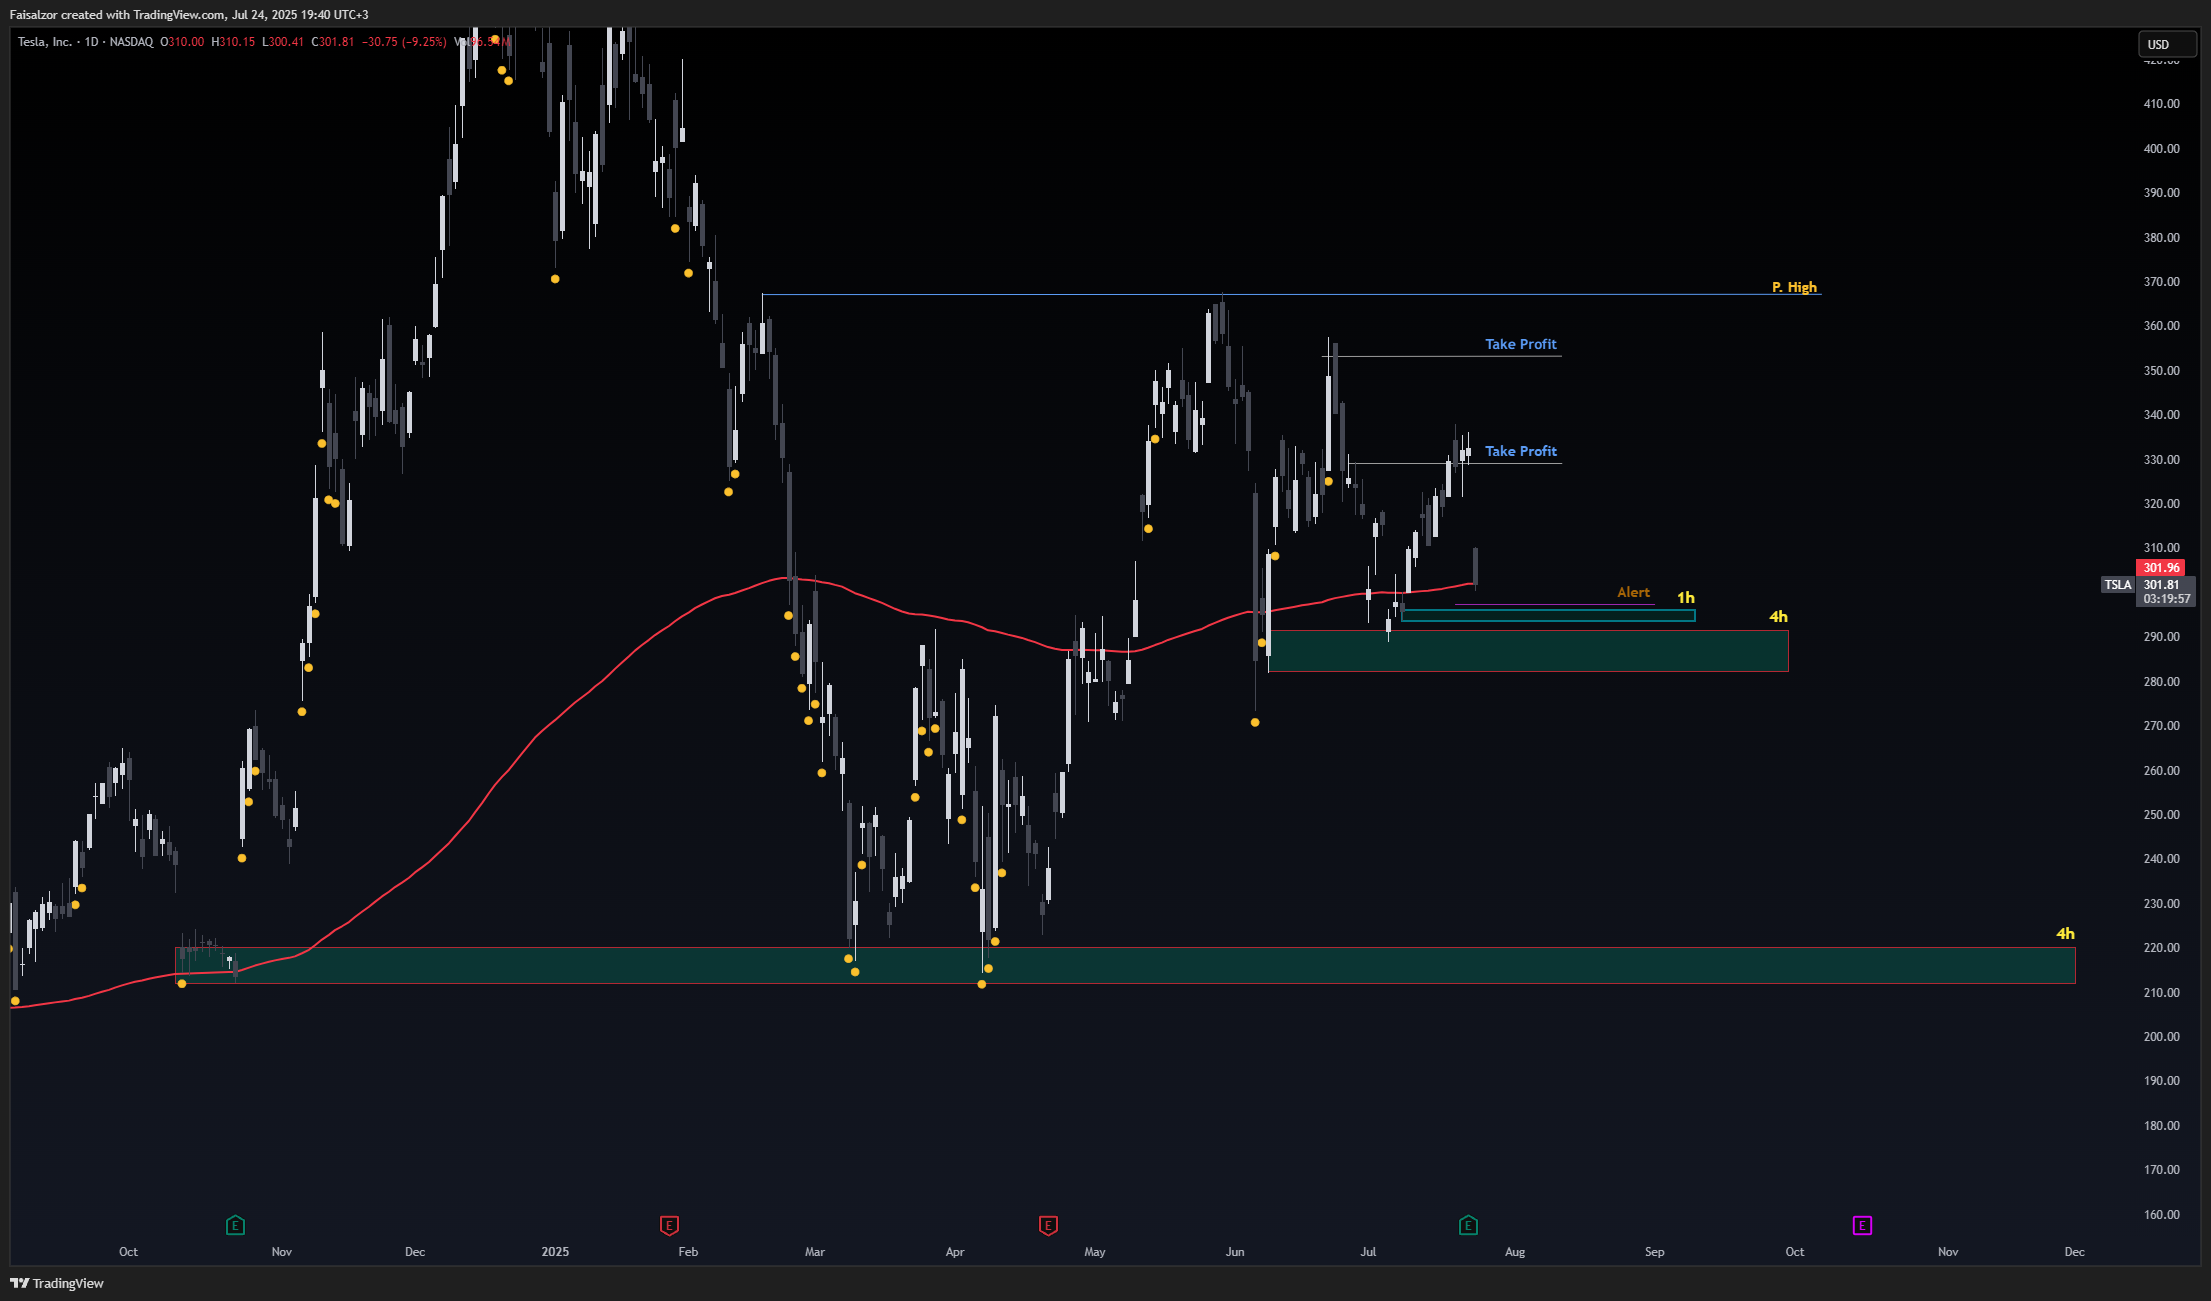Click the 301.81 last price label
Image resolution: width=2211 pixels, height=1301 pixels.
tap(2161, 585)
